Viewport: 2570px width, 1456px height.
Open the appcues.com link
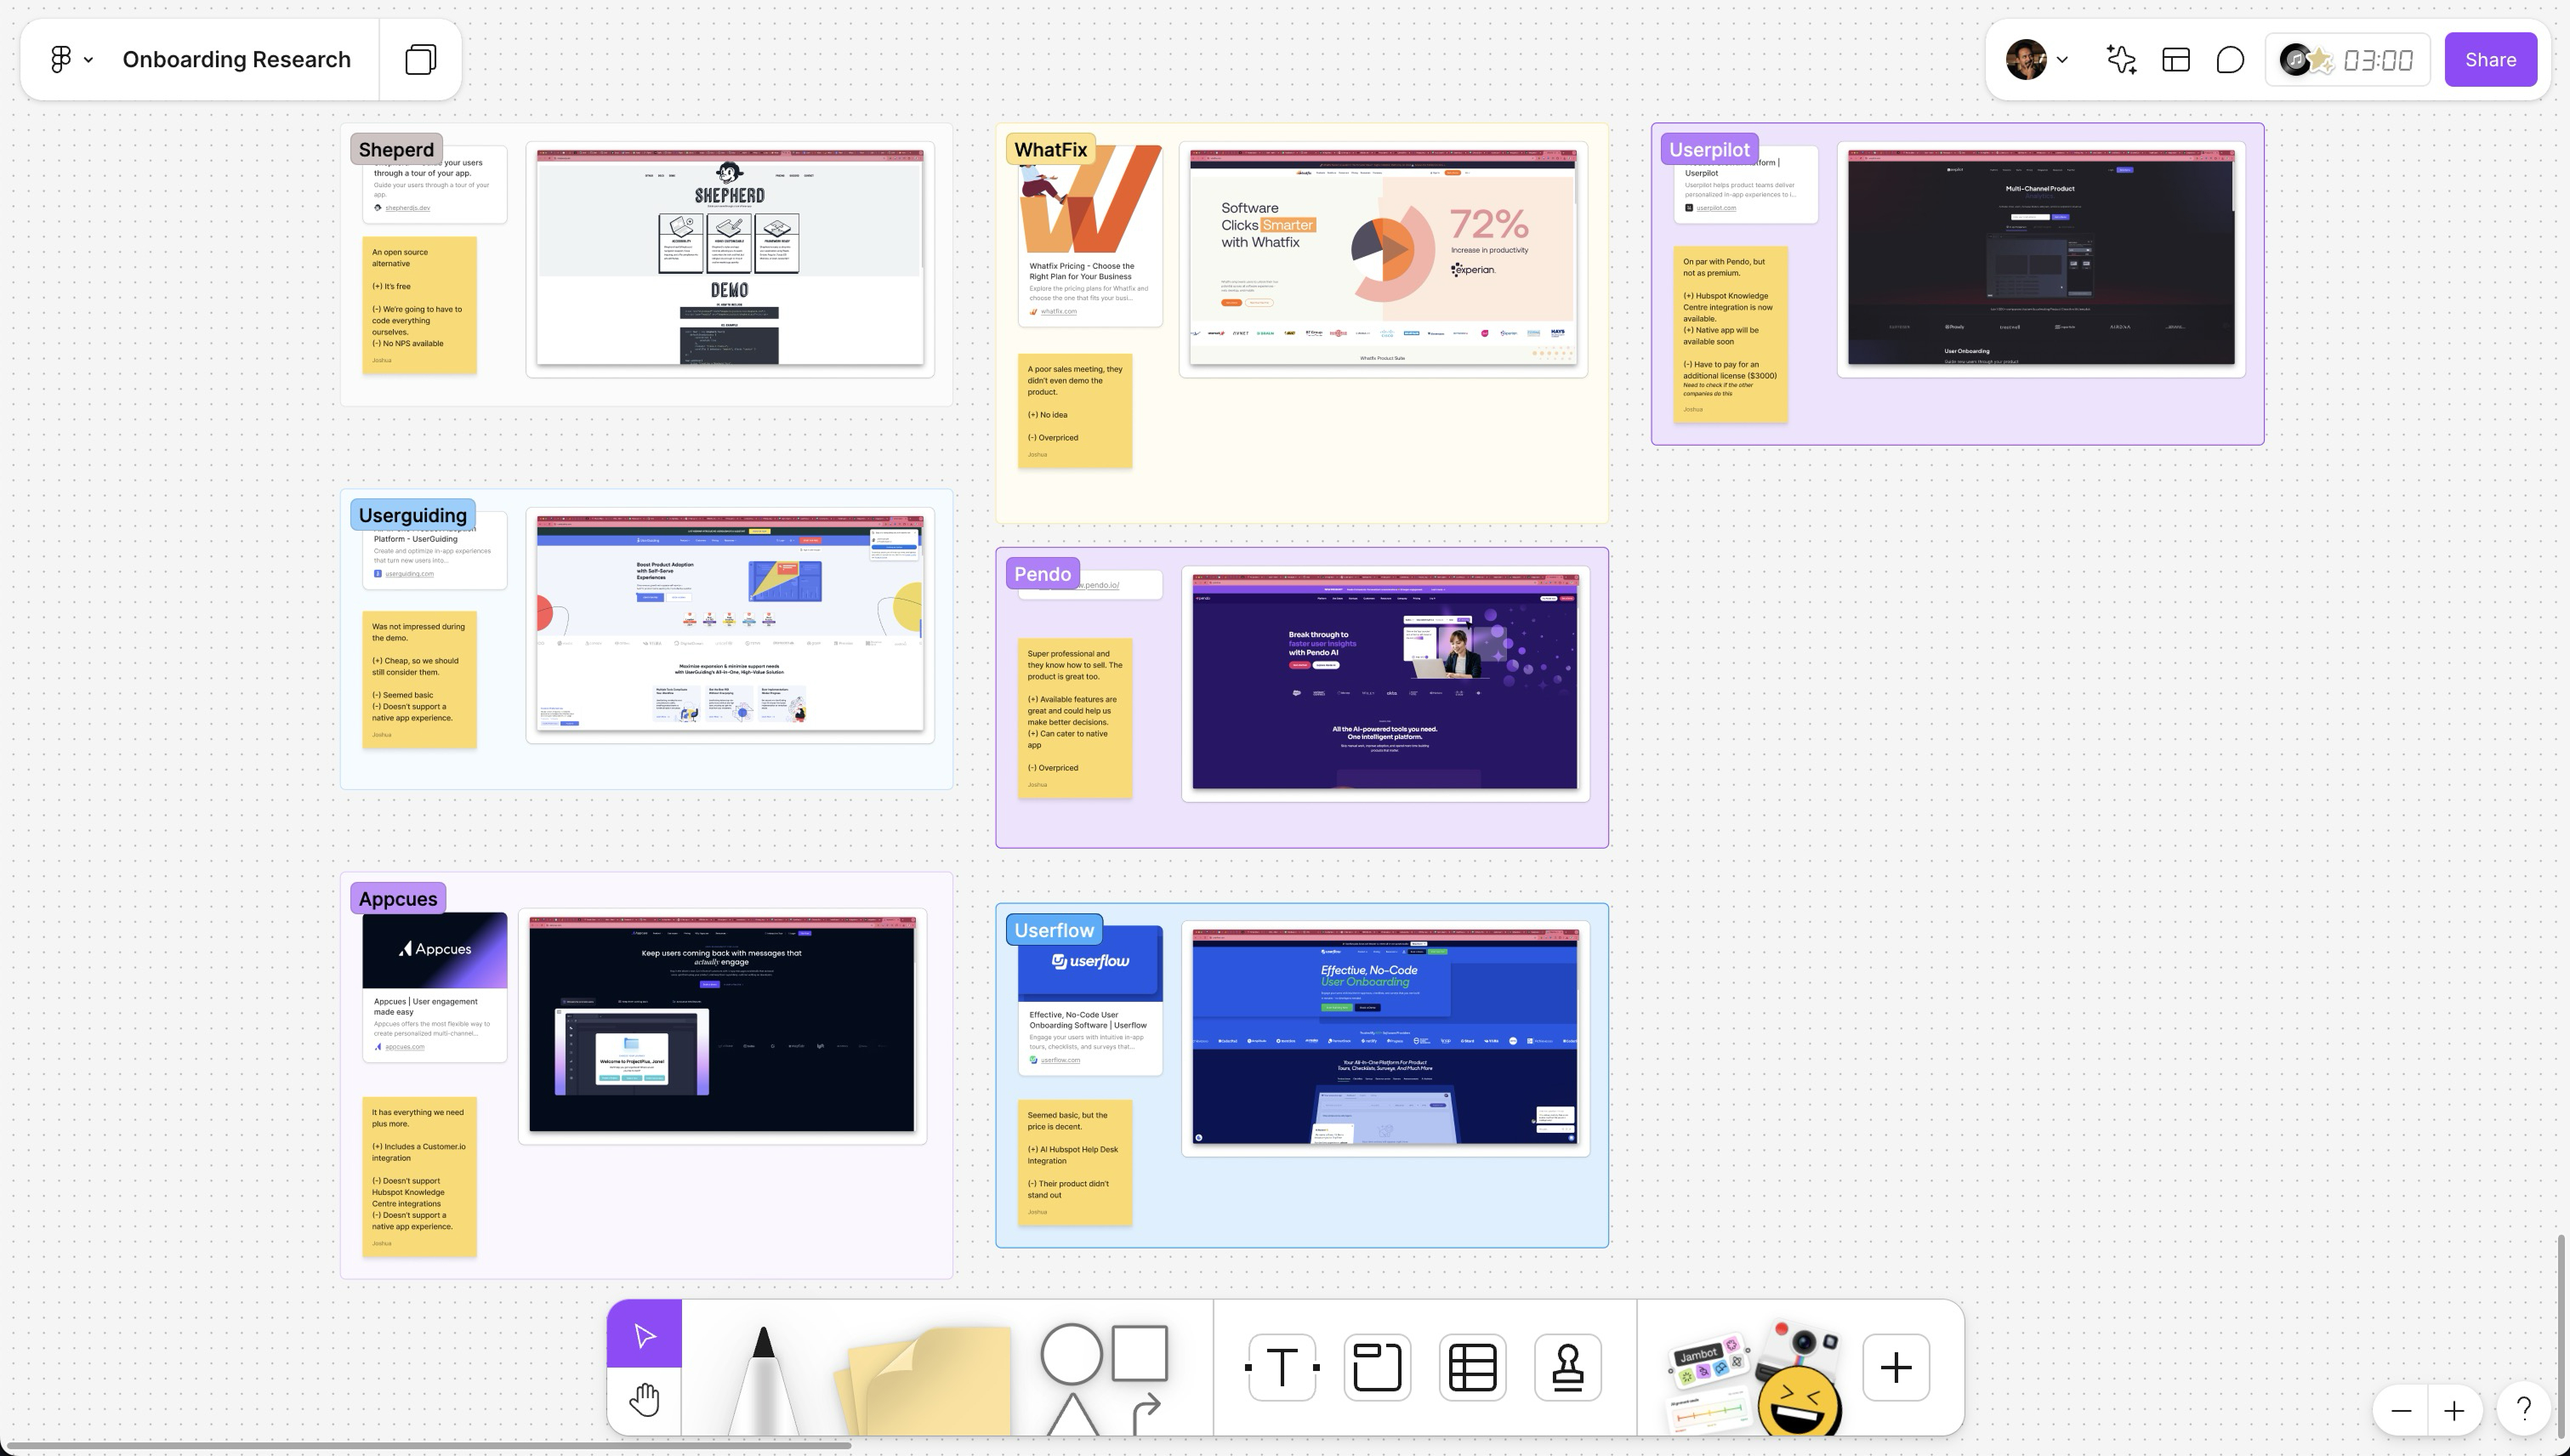404,1047
